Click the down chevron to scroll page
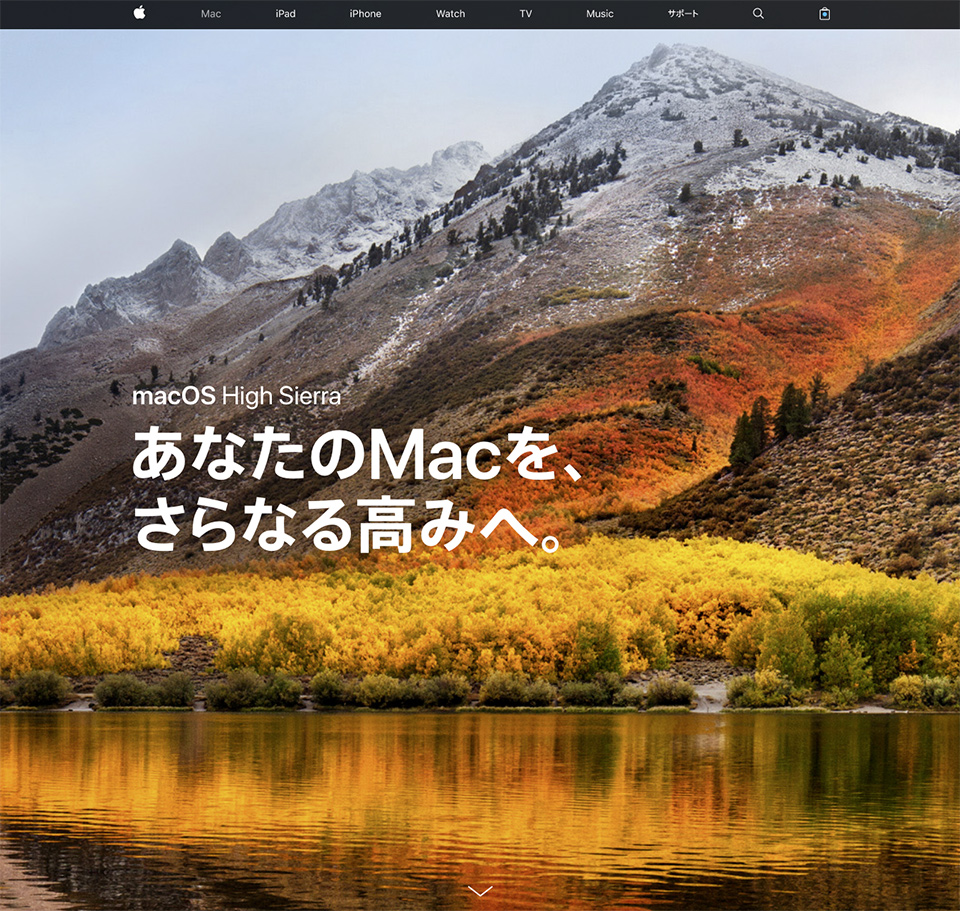Viewport: 960px width, 911px height. tap(480, 891)
